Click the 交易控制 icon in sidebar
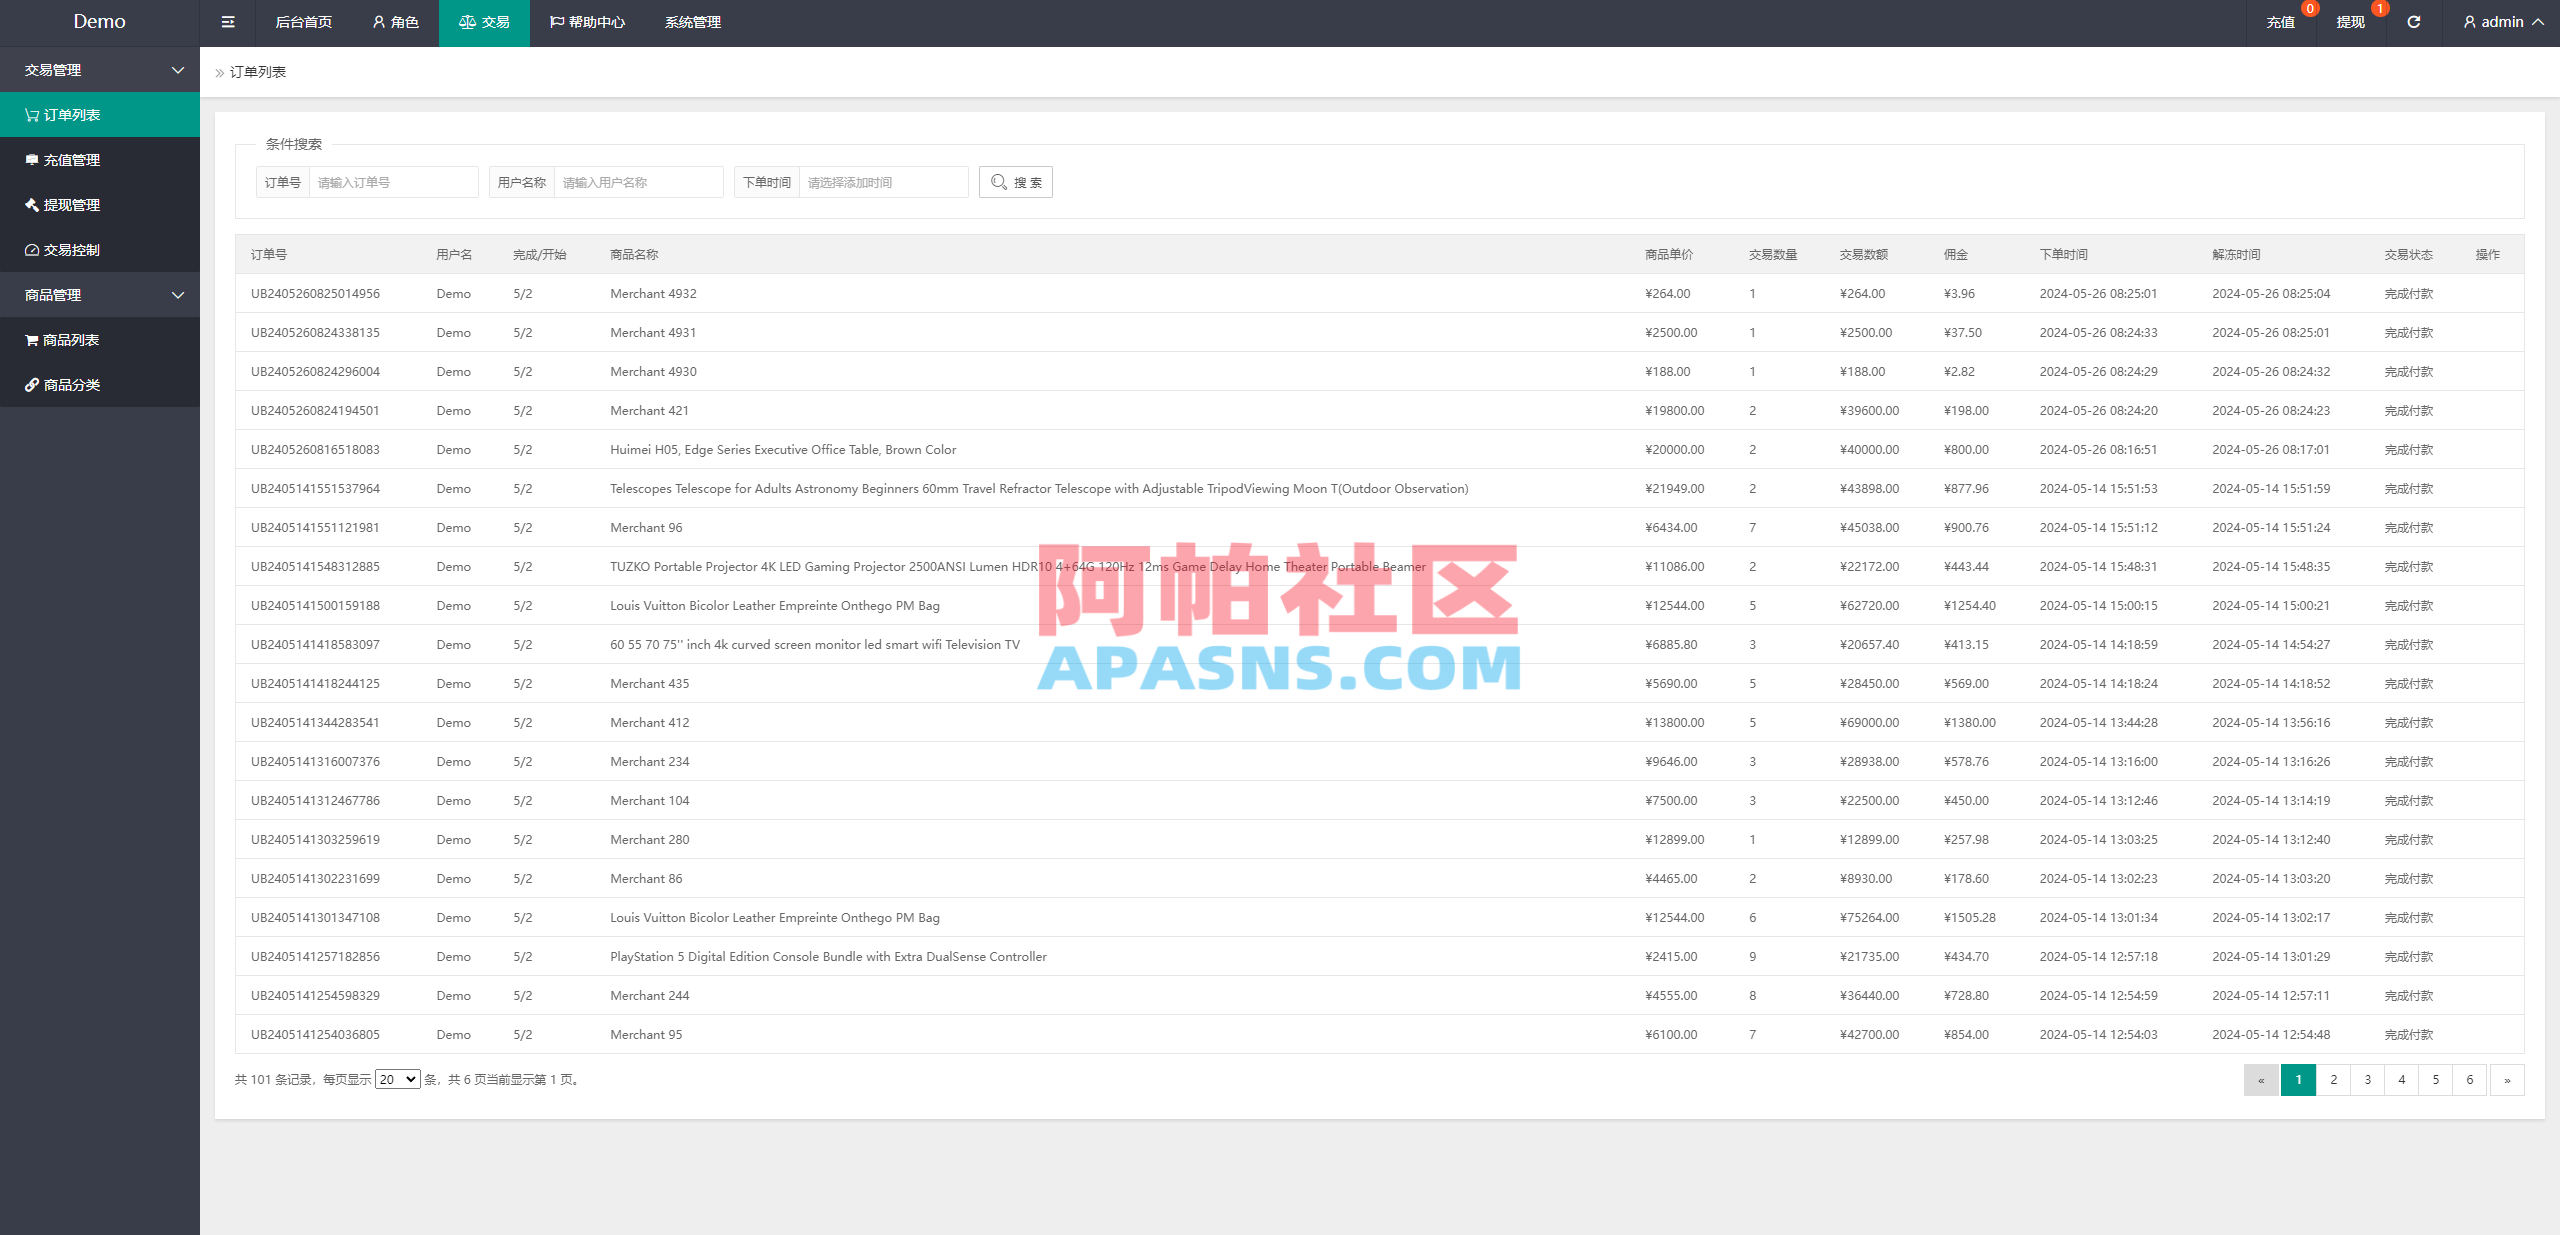Image resolution: width=2560 pixels, height=1235 pixels. click(x=30, y=249)
